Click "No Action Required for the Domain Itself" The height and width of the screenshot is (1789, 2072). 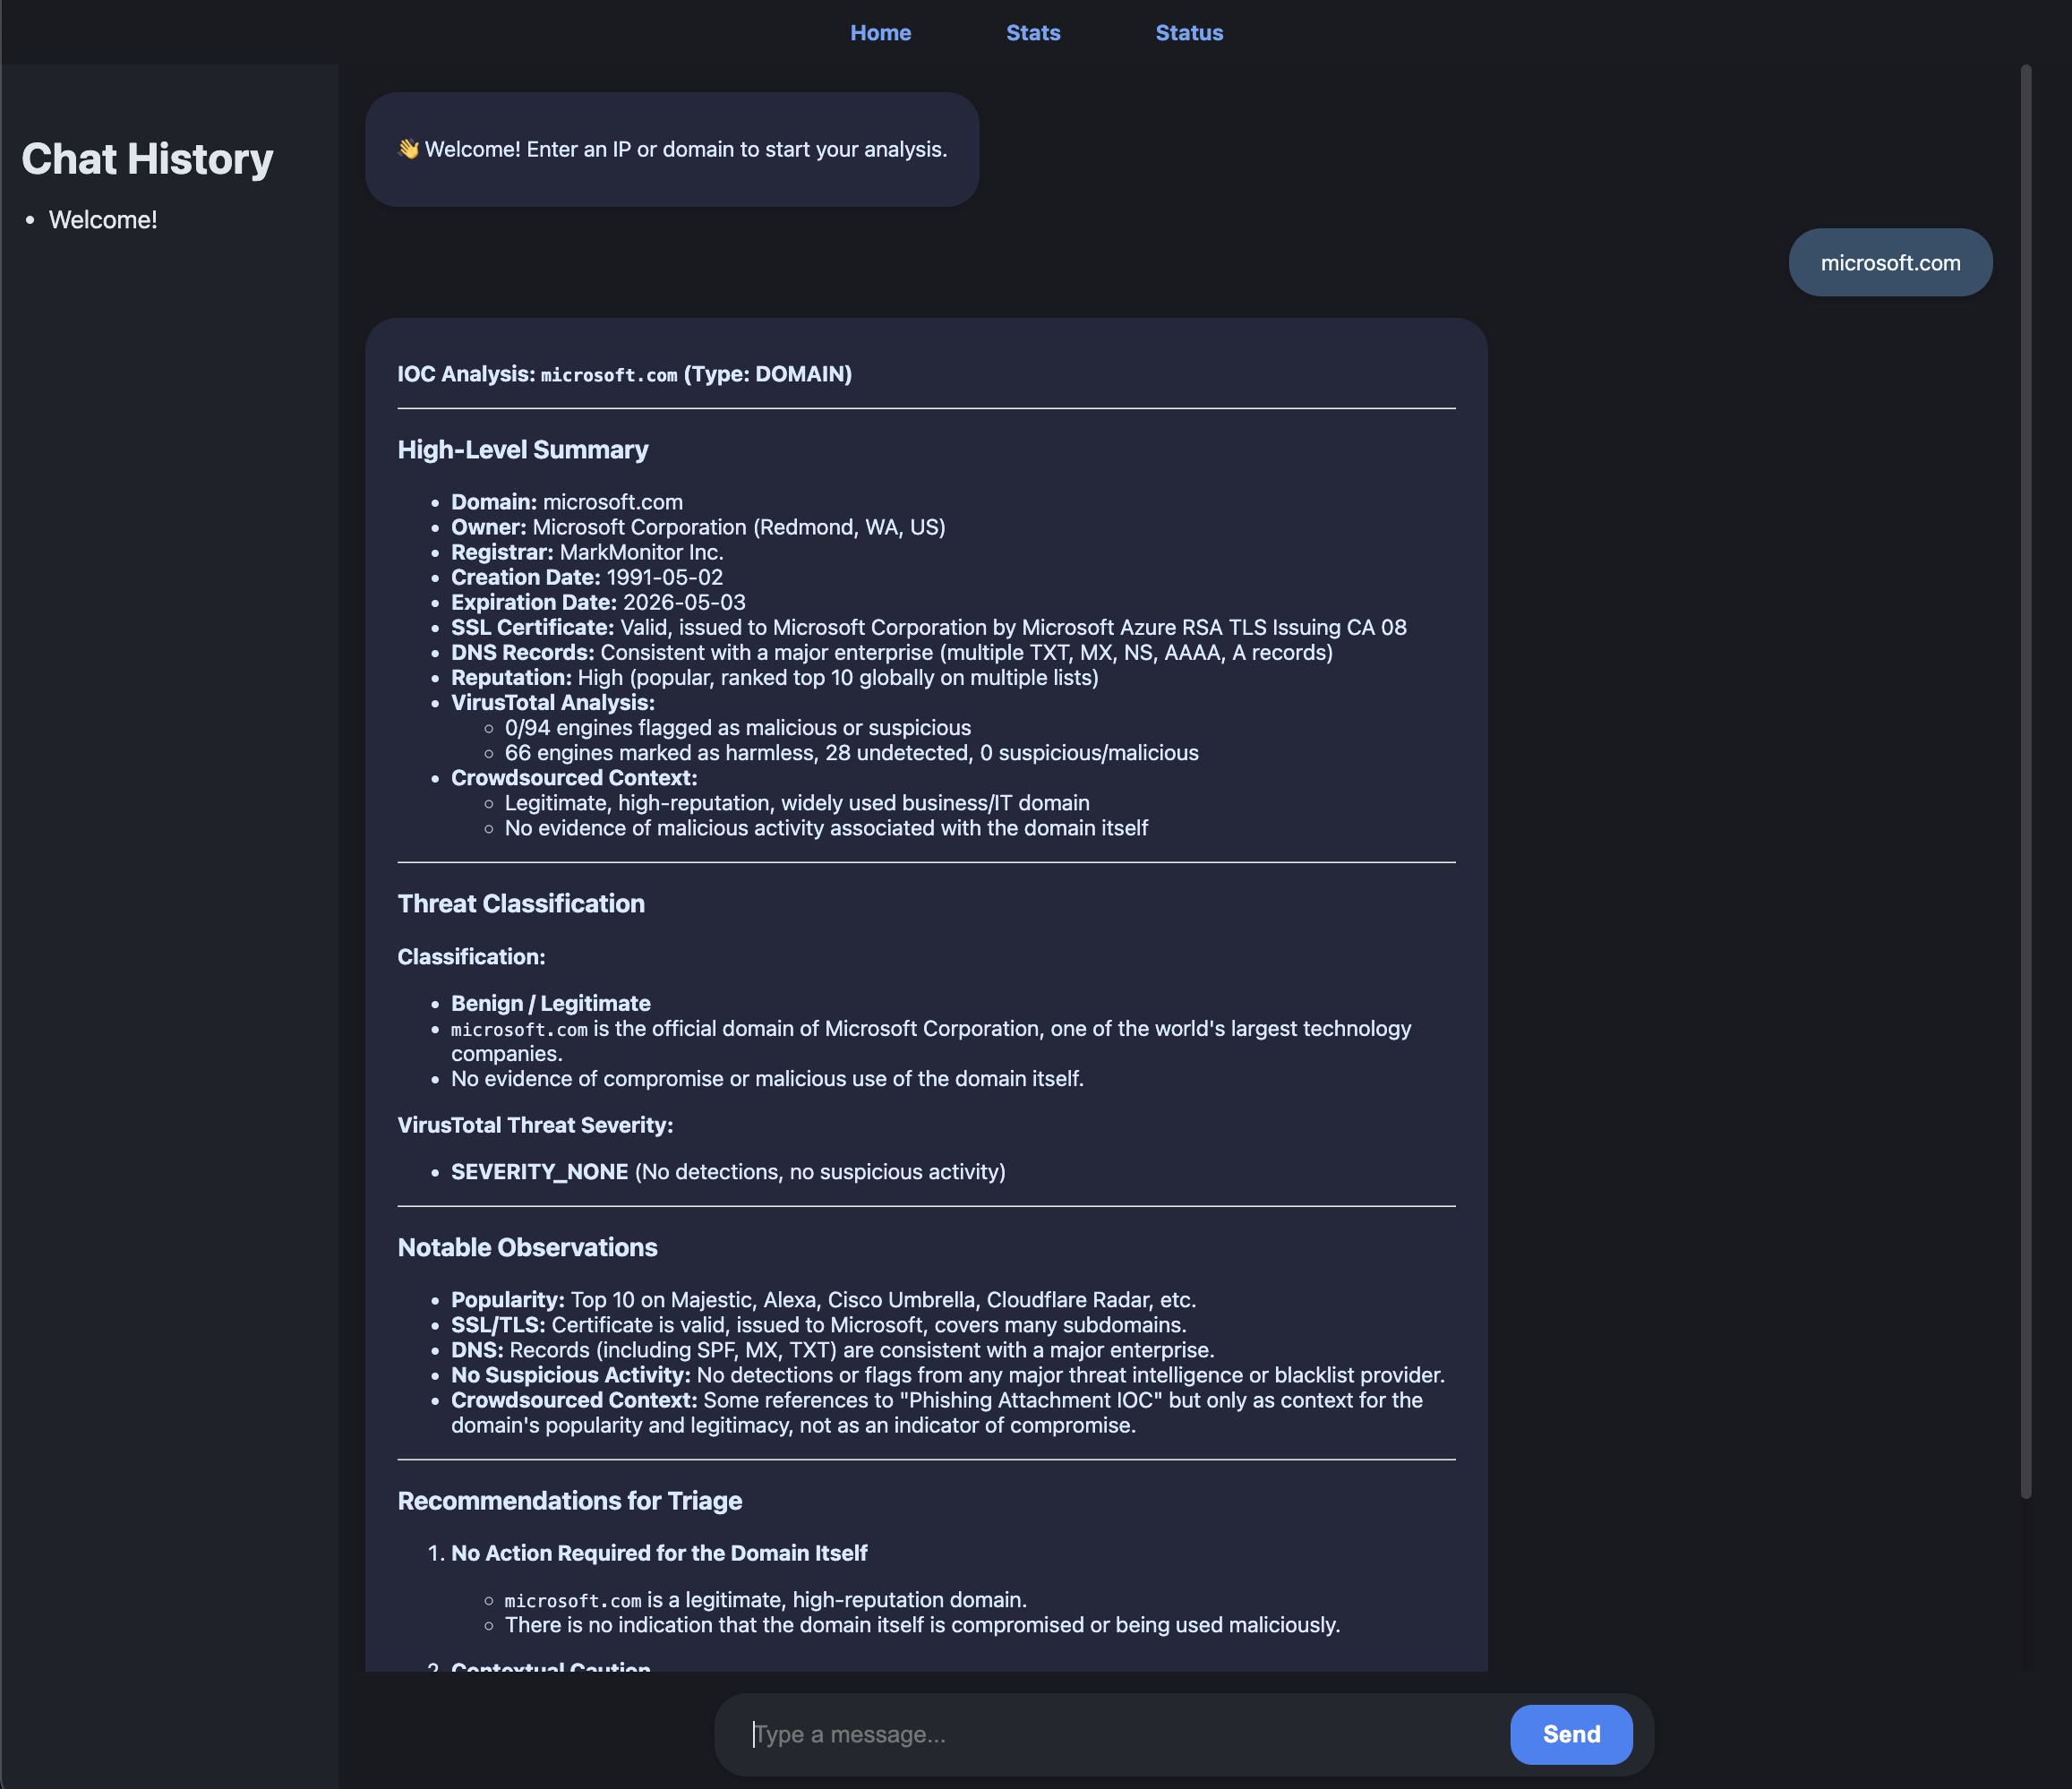point(659,1553)
